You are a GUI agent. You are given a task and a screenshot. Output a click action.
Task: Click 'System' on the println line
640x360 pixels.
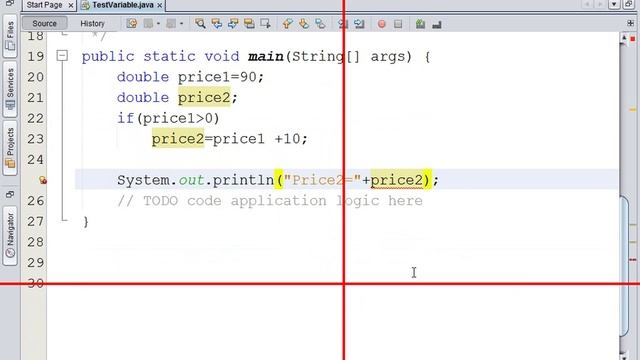click(x=143, y=180)
